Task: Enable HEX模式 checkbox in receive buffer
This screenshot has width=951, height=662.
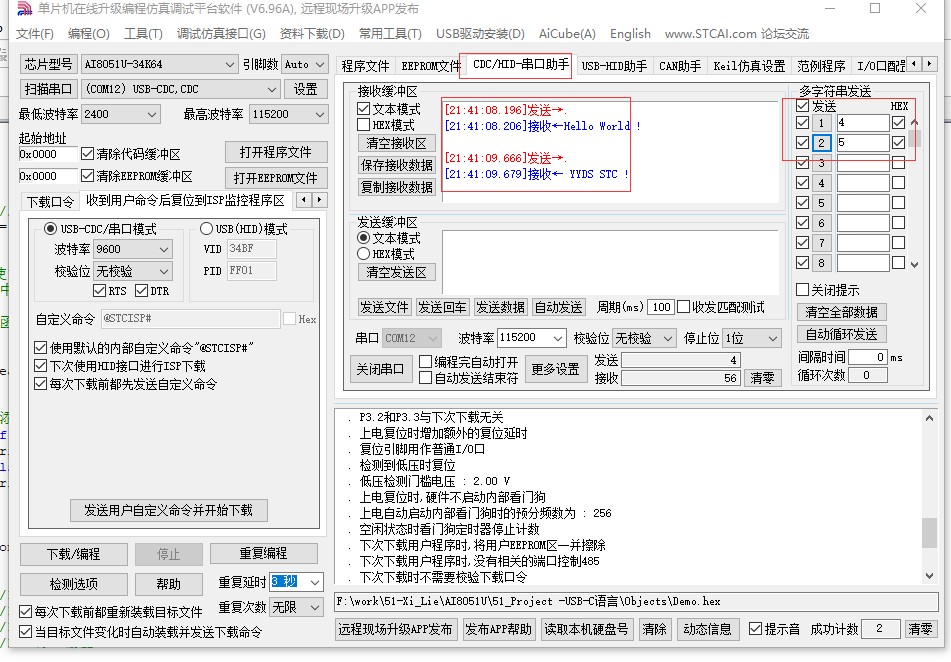Action: tap(363, 125)
